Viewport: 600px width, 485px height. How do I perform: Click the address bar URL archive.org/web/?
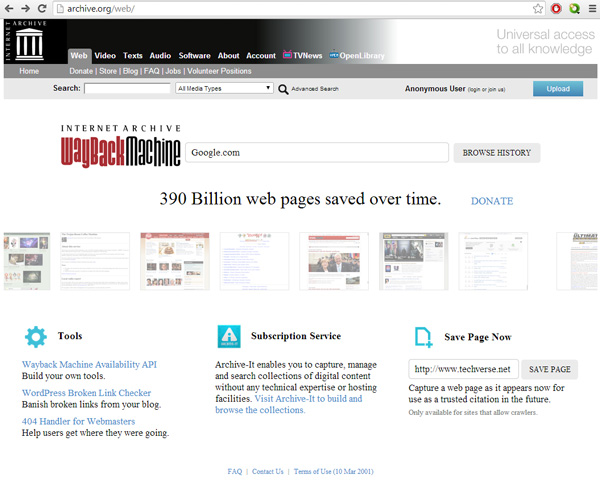(101, 9)
